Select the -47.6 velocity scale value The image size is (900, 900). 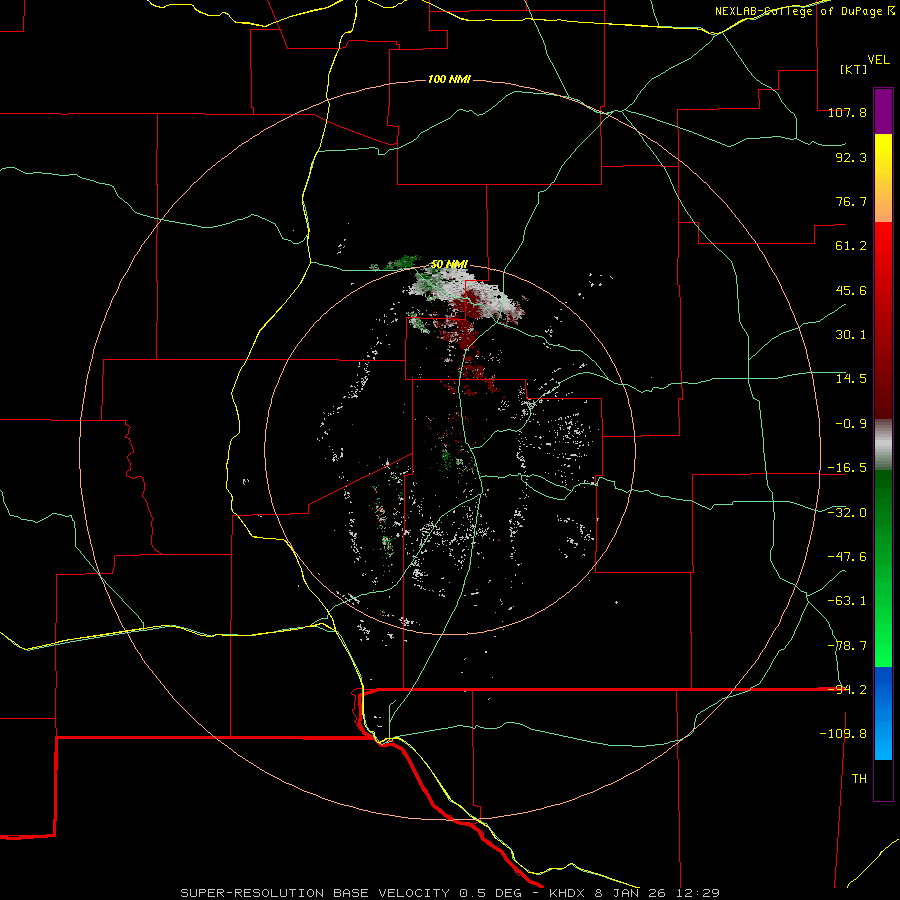pos(847,557)
